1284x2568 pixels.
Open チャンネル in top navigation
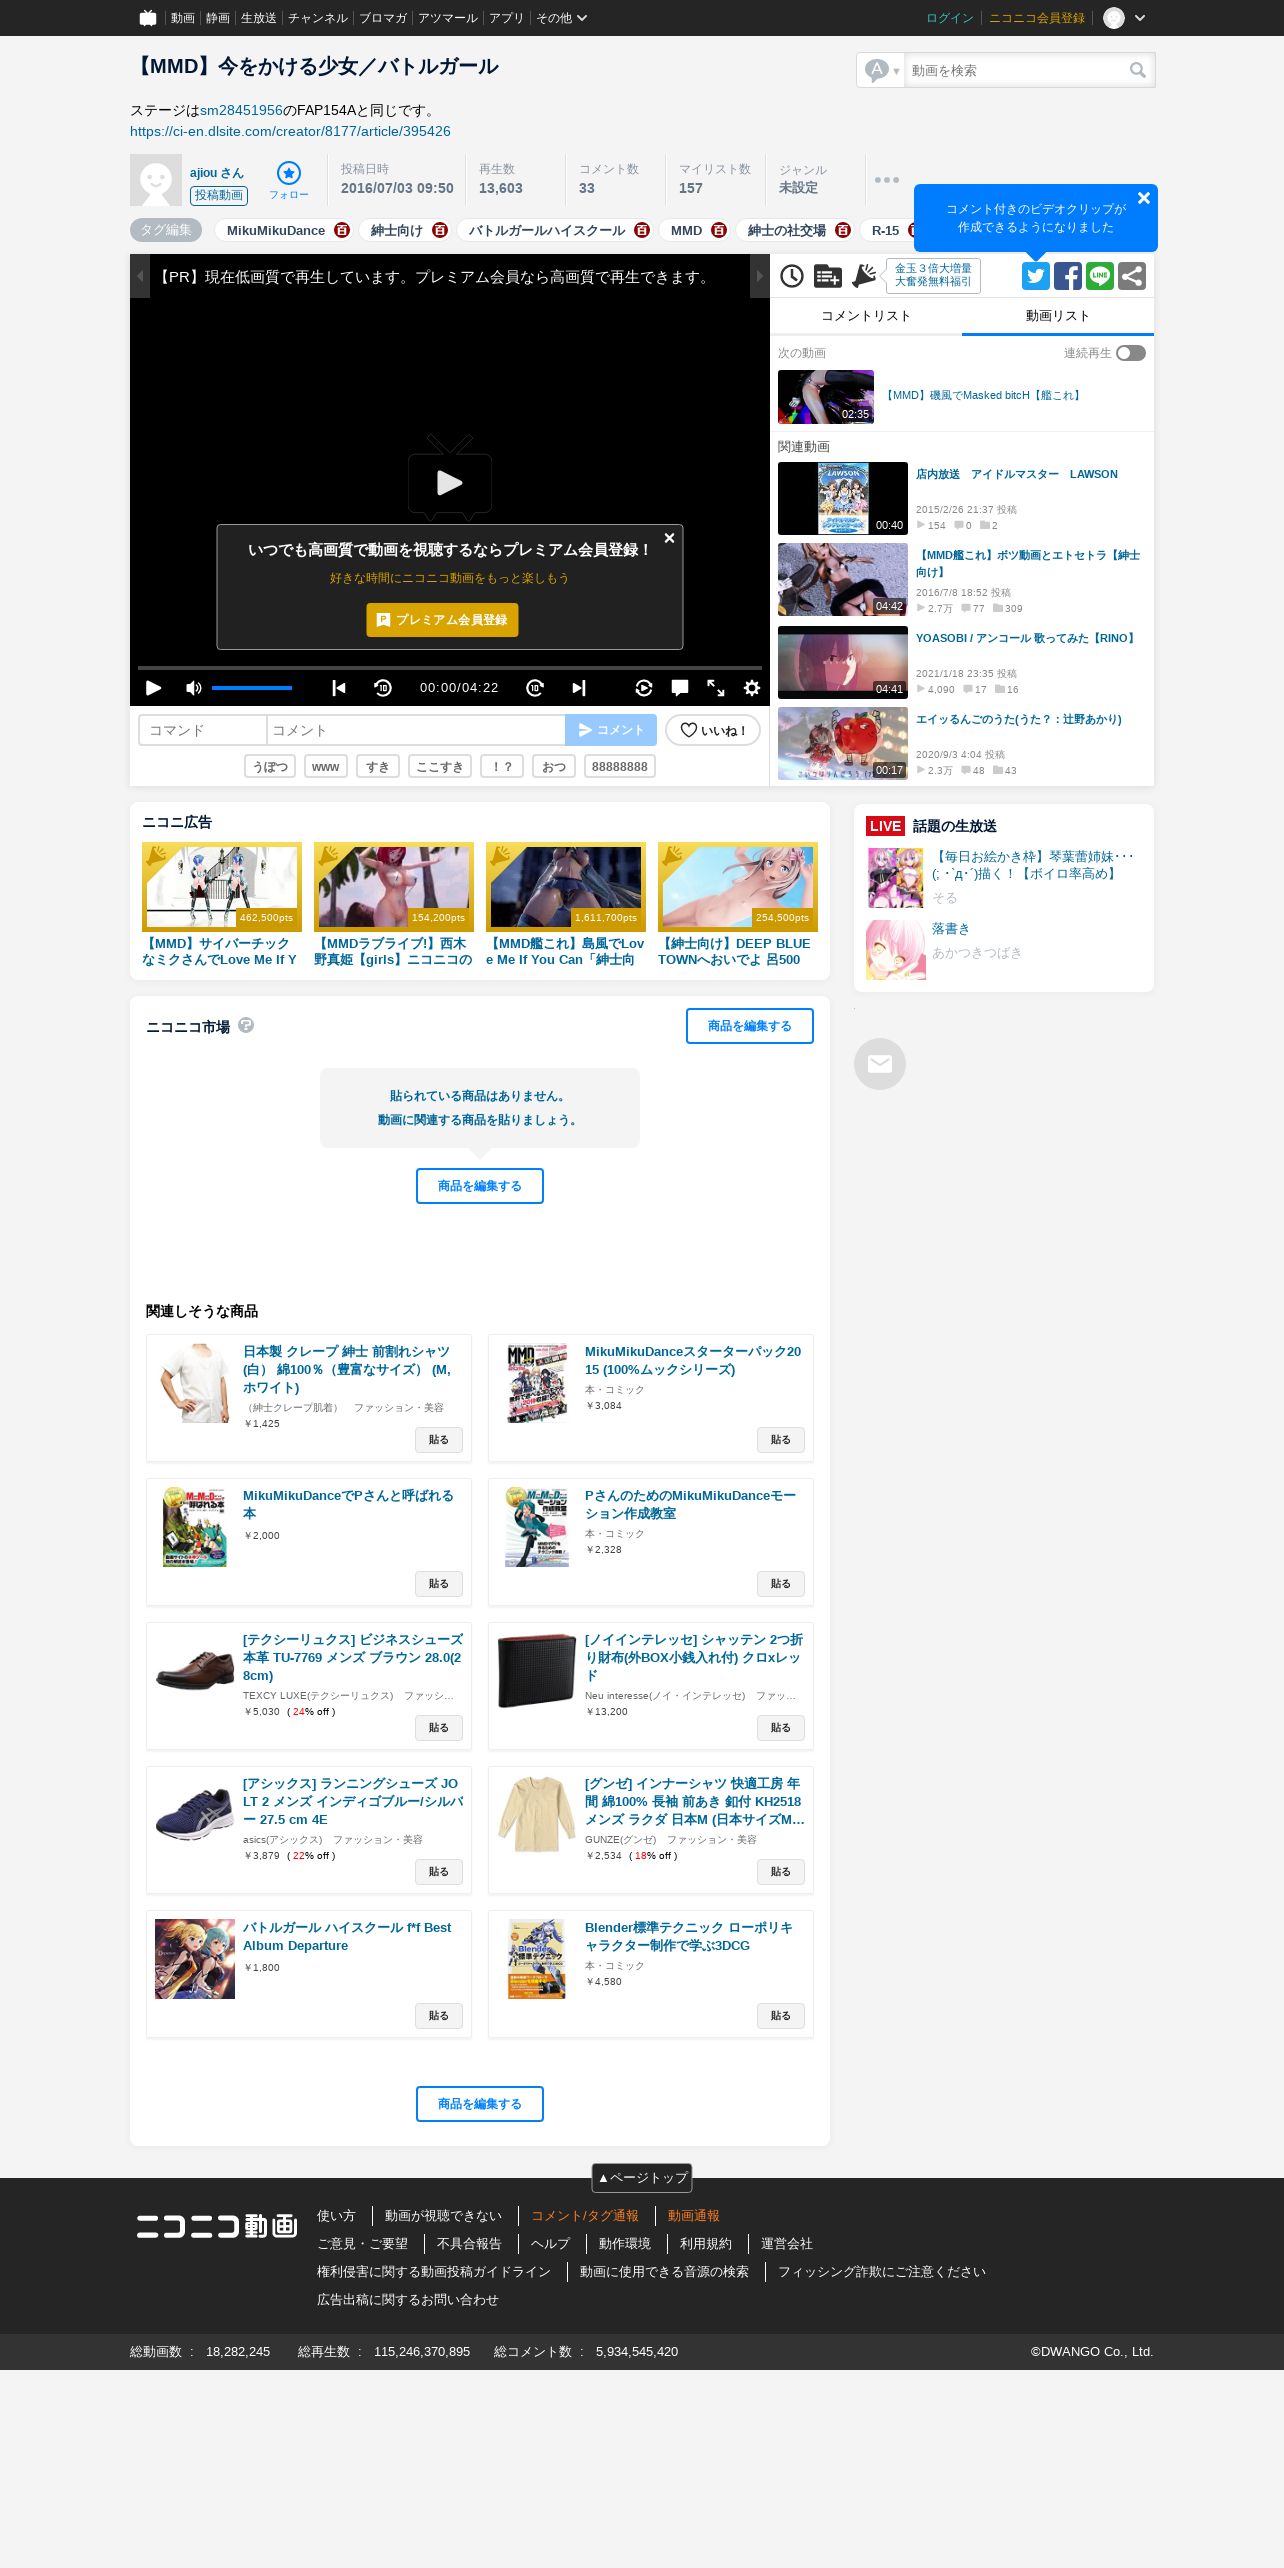(318, 18)
